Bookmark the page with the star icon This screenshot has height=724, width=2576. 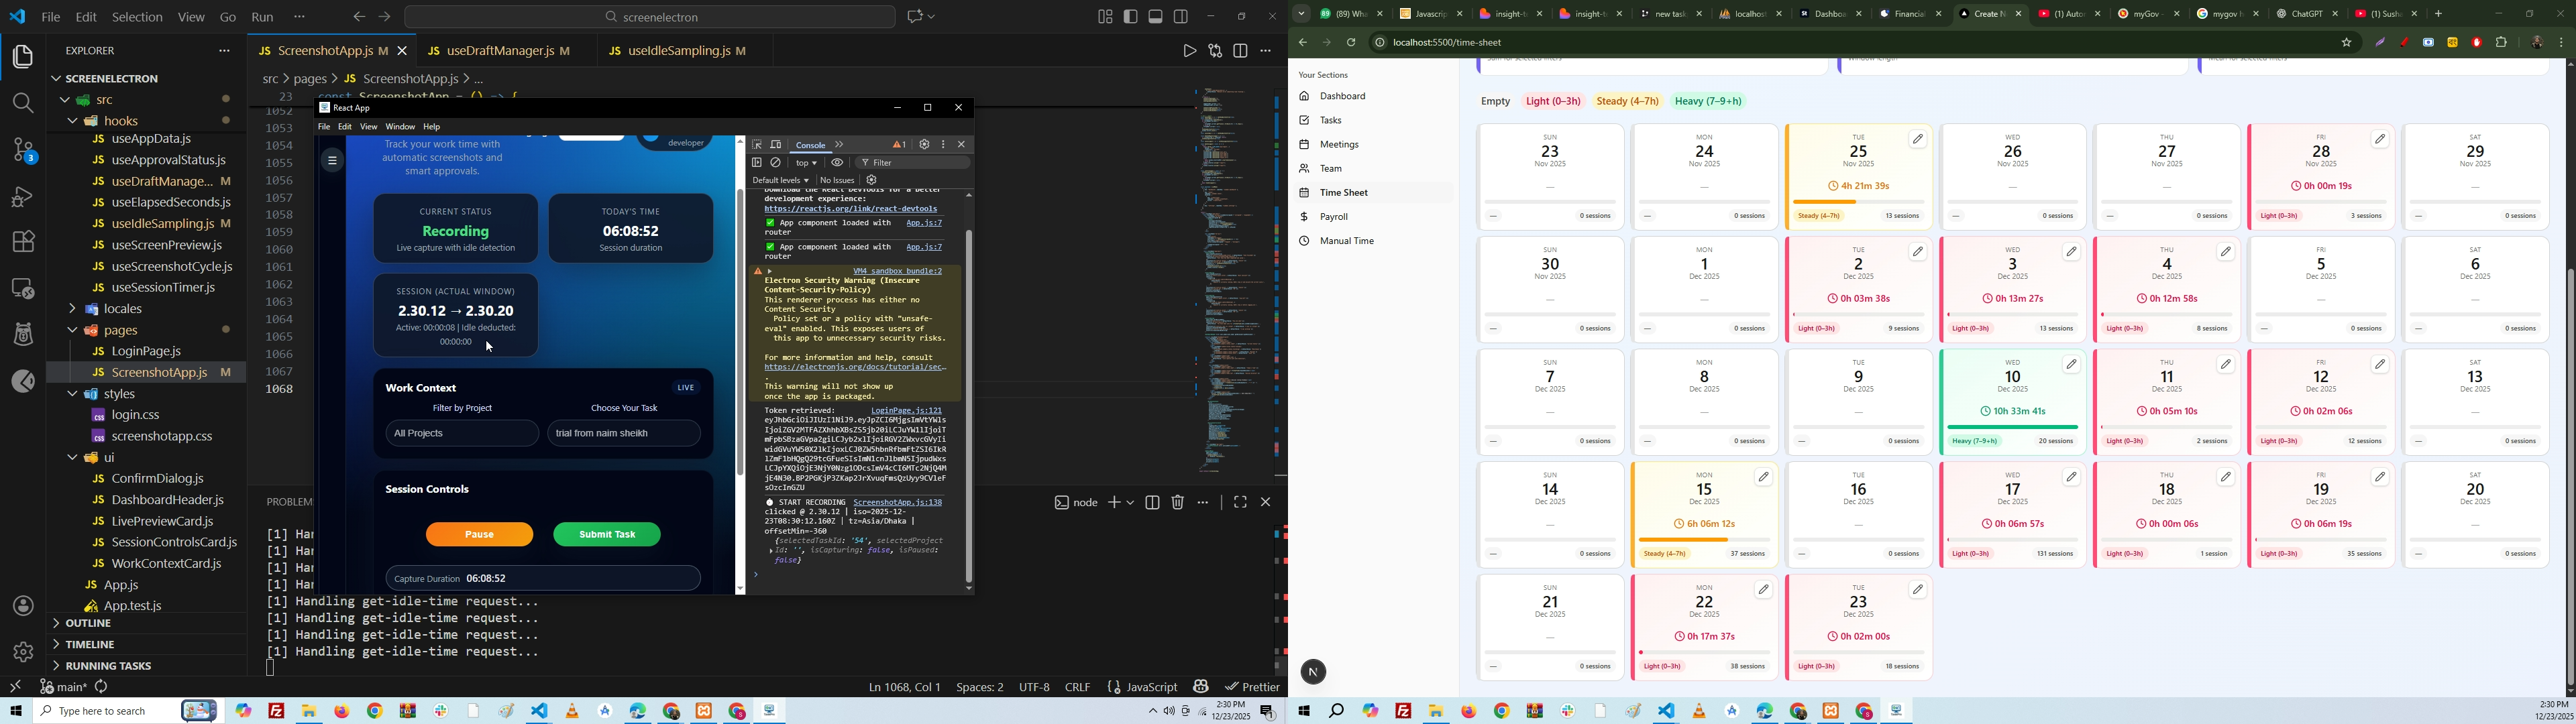pyautogui.click(x=2346, y=43)
